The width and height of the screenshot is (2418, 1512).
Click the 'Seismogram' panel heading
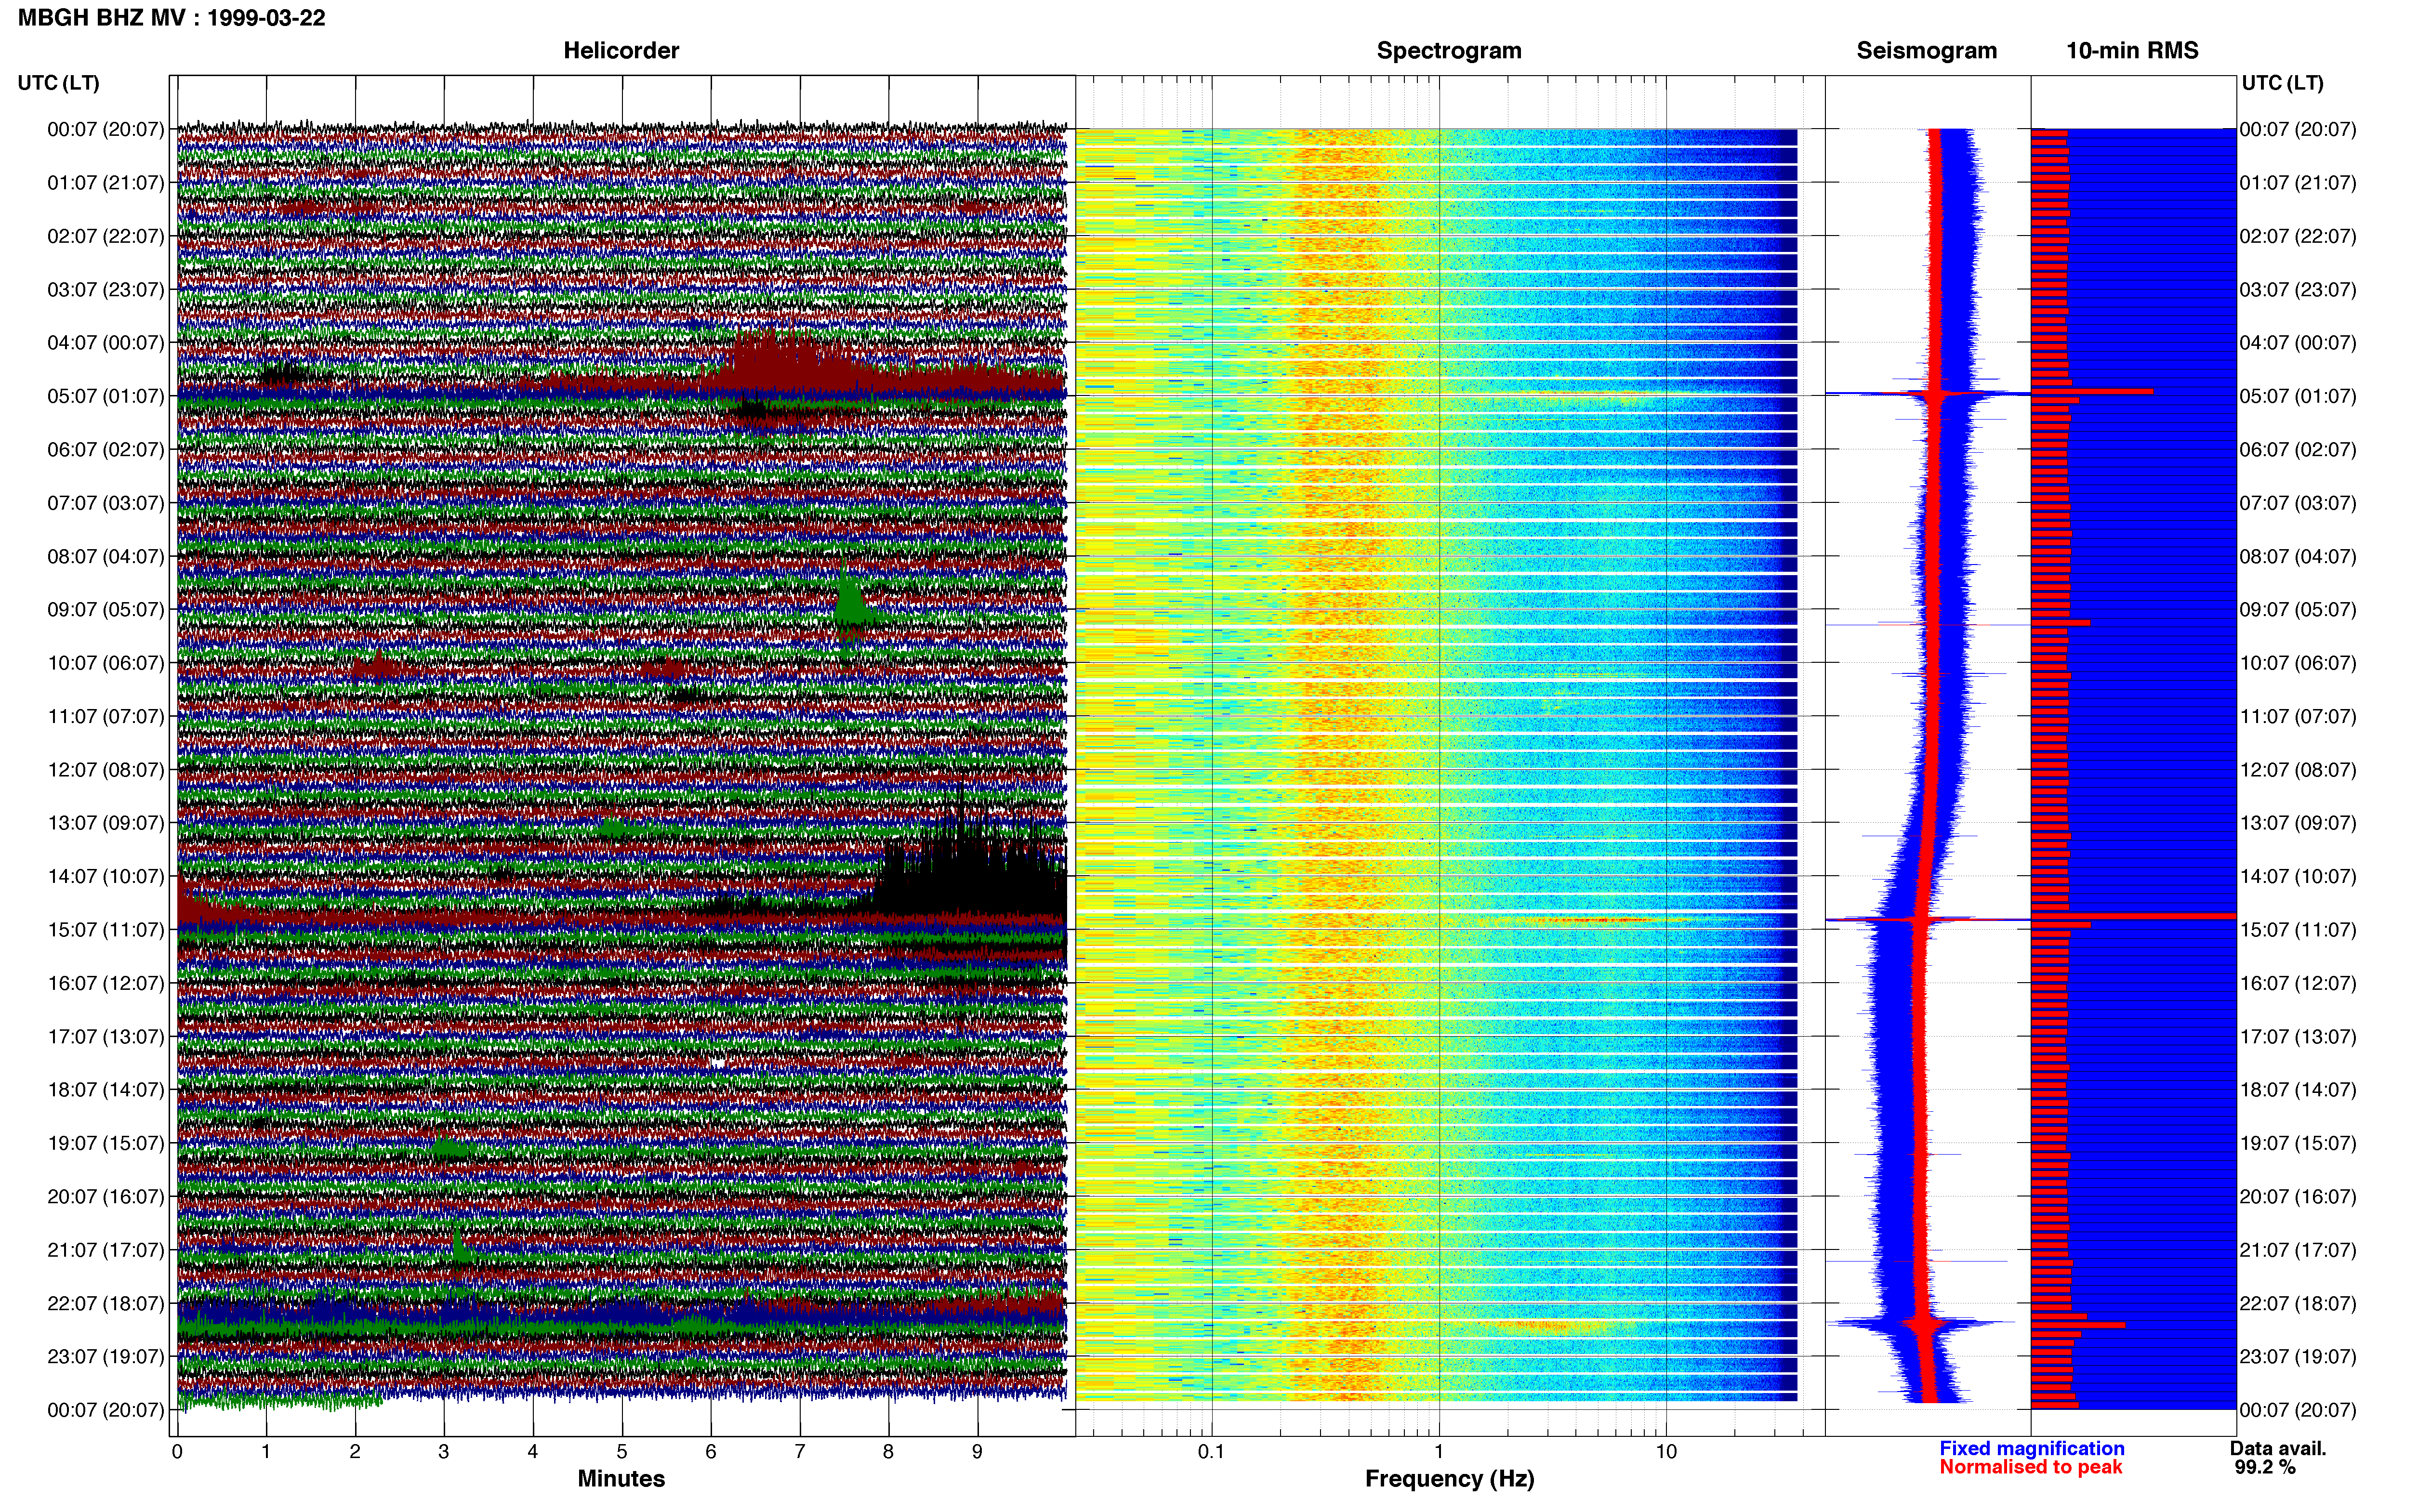click(x=1926, y=51)
